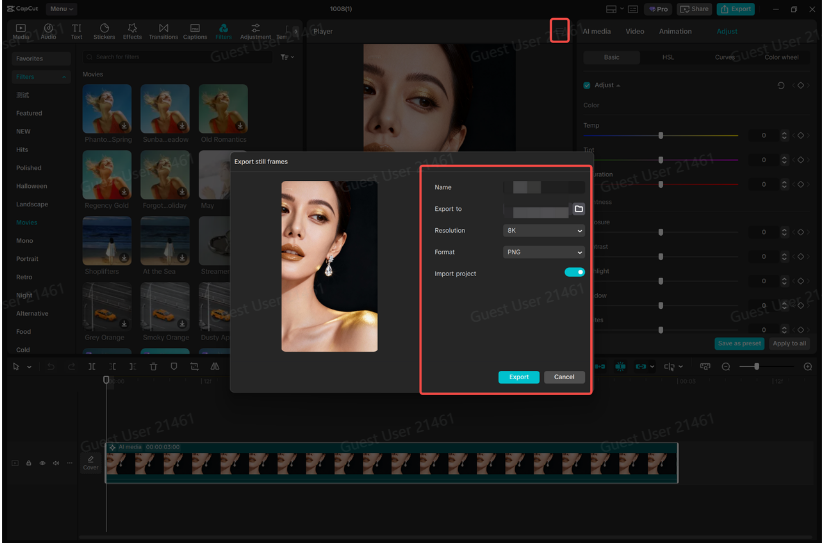Open the Adjustment tool icon
Viewport: 822px width, 543px height.
(255, 31)
